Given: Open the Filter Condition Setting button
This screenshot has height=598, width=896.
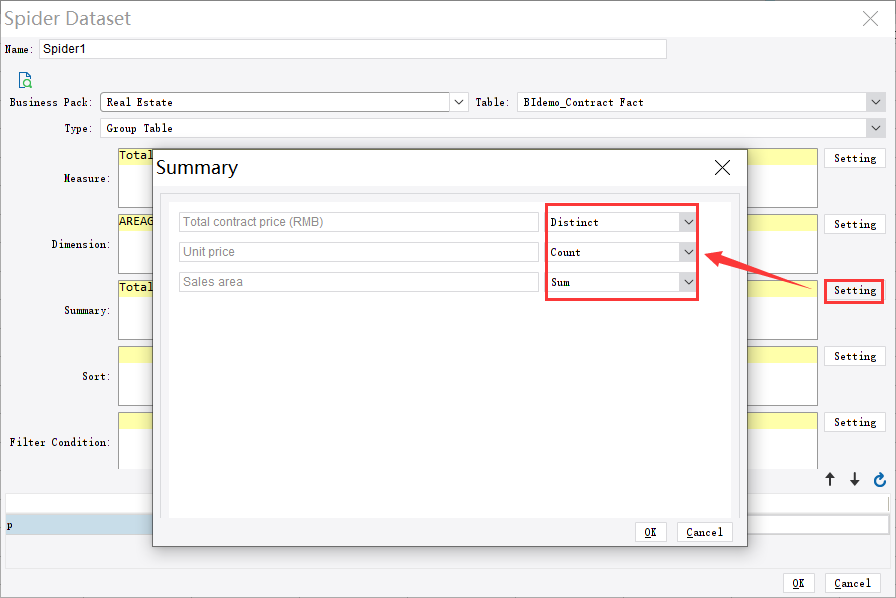Looking at the screenshot, I should click(x=855, y=421).
